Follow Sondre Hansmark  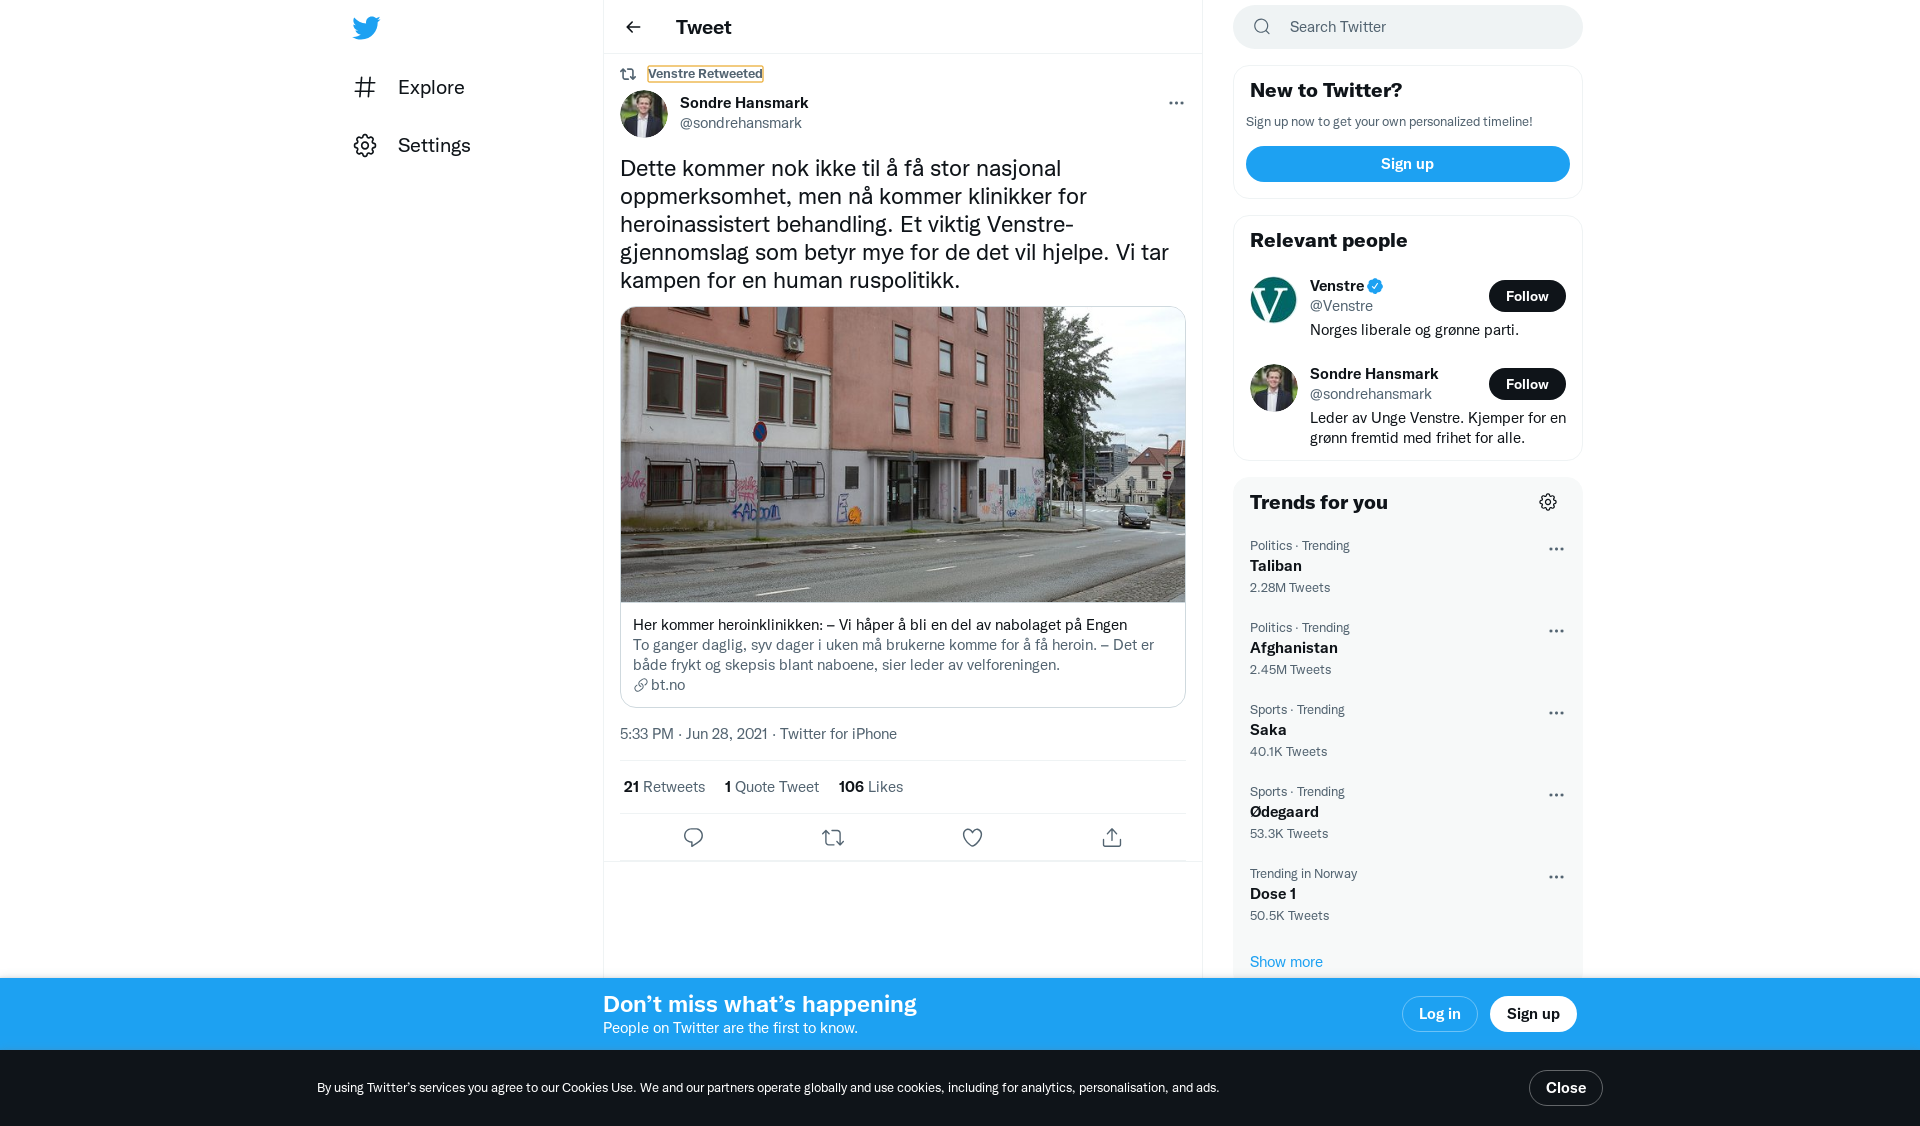1527,384
